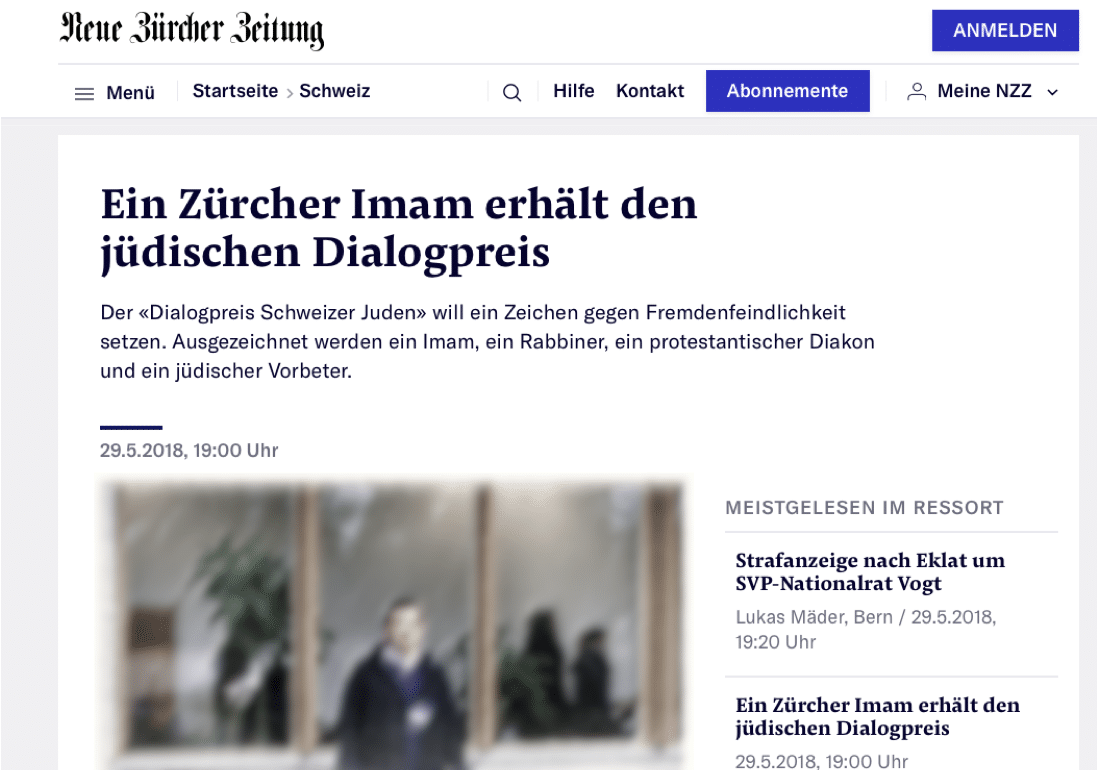
Task: Expand the Meine NZZ dropdown chevron
Action: pos(1052,92)
